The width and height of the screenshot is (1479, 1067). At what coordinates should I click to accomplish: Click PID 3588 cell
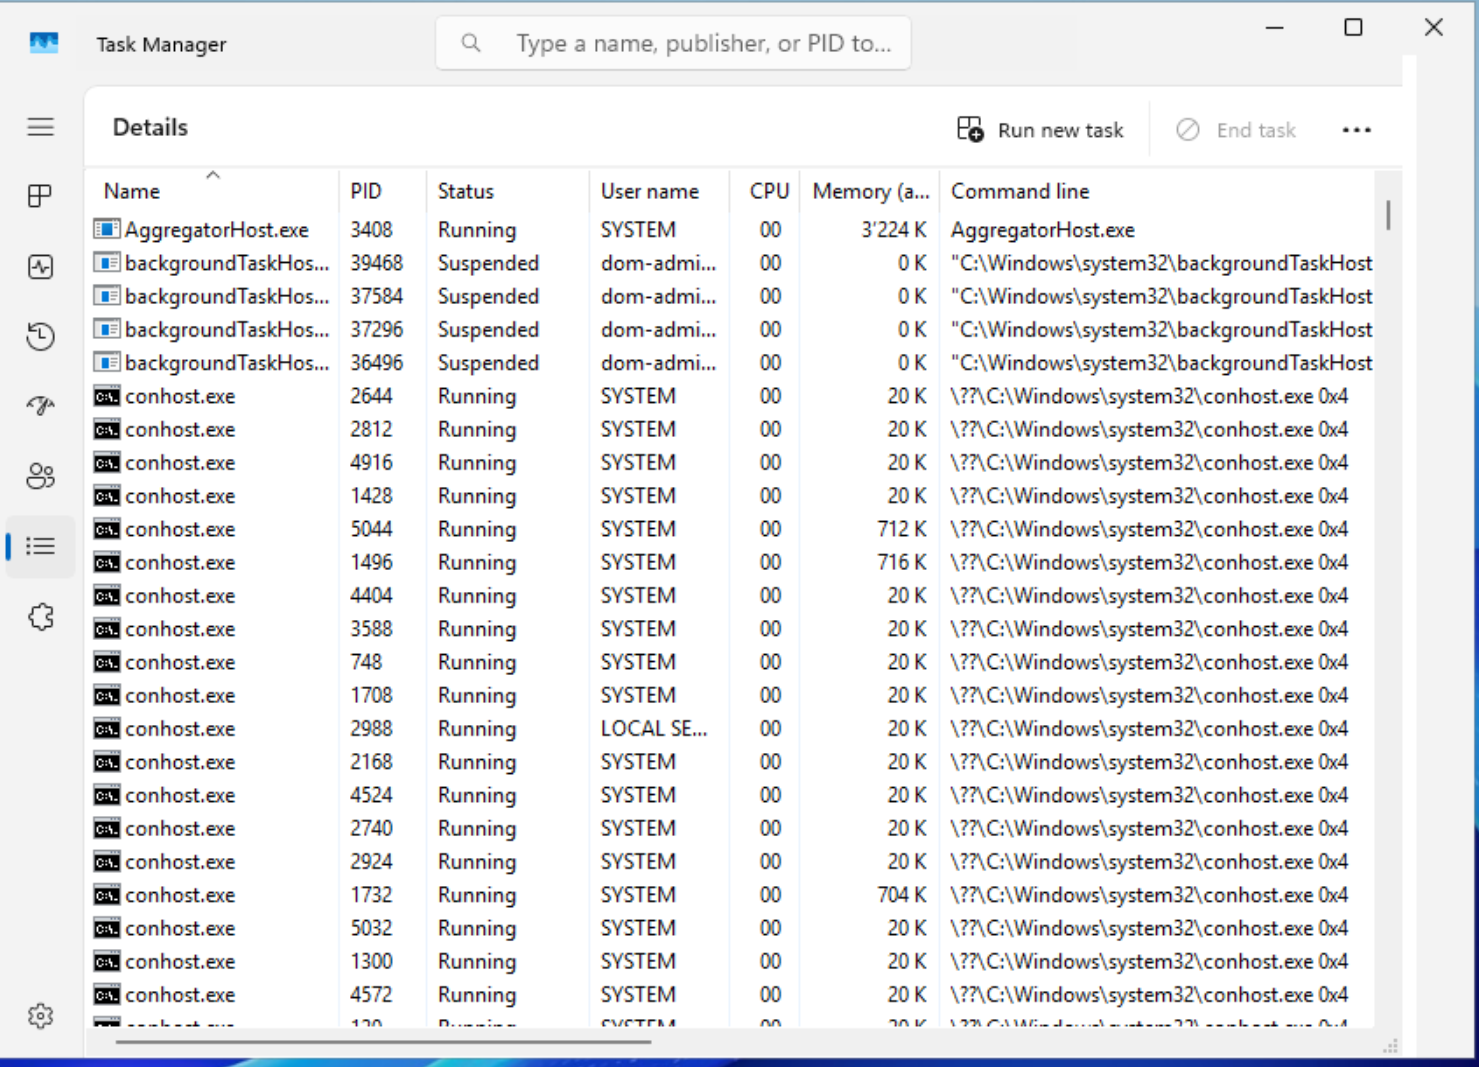pyautogui.click(x=371, y=629)
